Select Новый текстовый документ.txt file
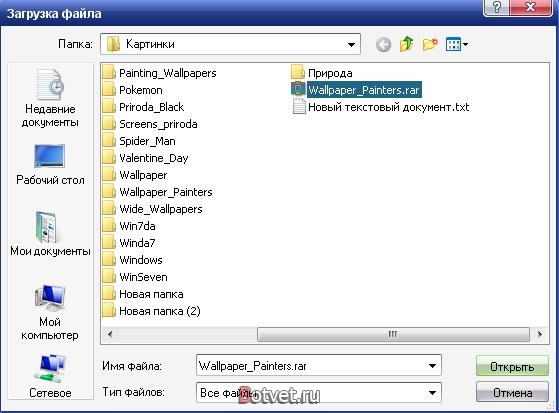 tap(380, 107)
